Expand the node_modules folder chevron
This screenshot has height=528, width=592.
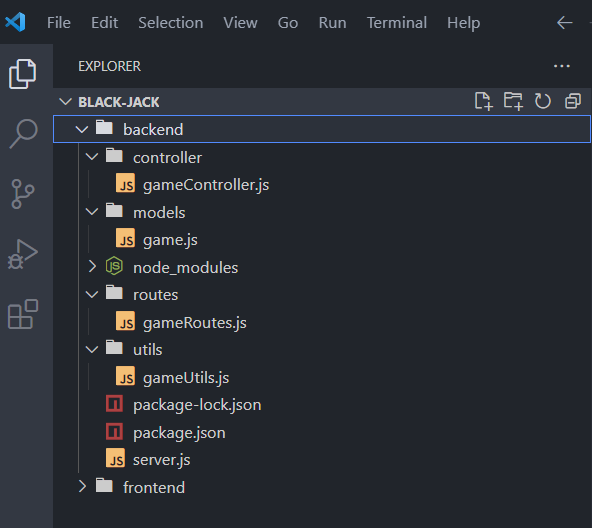click(x=92, y=266)
